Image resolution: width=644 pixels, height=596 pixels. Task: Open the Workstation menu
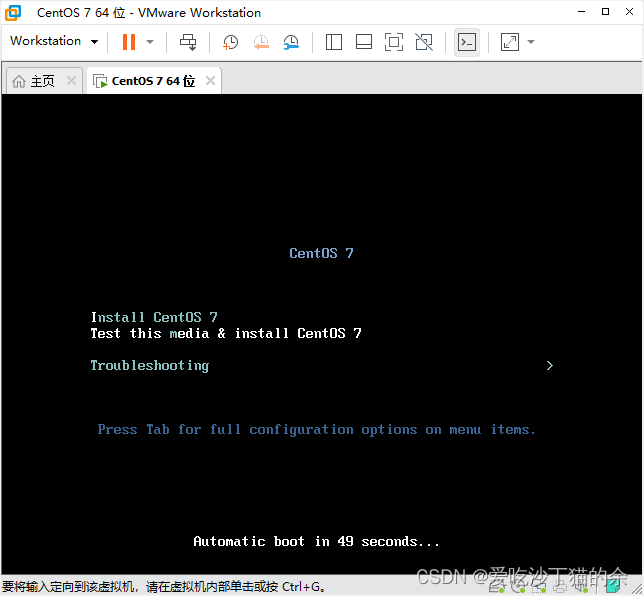click(x=54, y=41)
